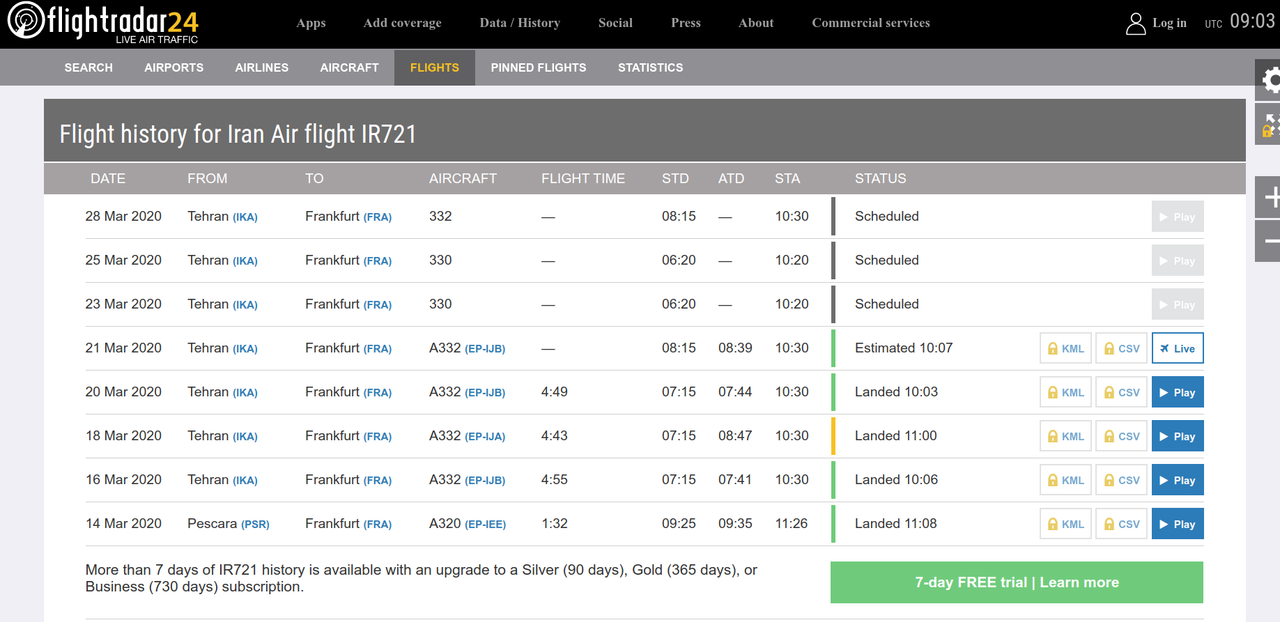Switch to the Aircraft tab

[349, 68]
